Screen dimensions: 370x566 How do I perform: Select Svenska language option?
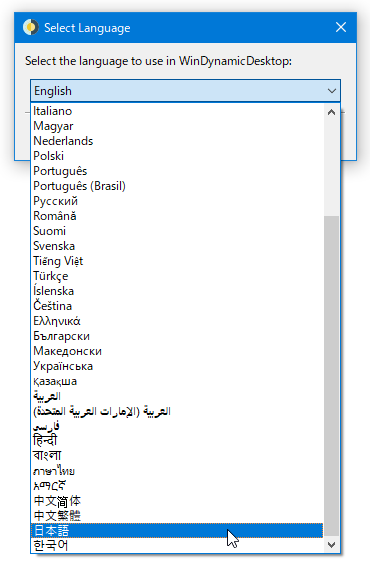point(177,246)
